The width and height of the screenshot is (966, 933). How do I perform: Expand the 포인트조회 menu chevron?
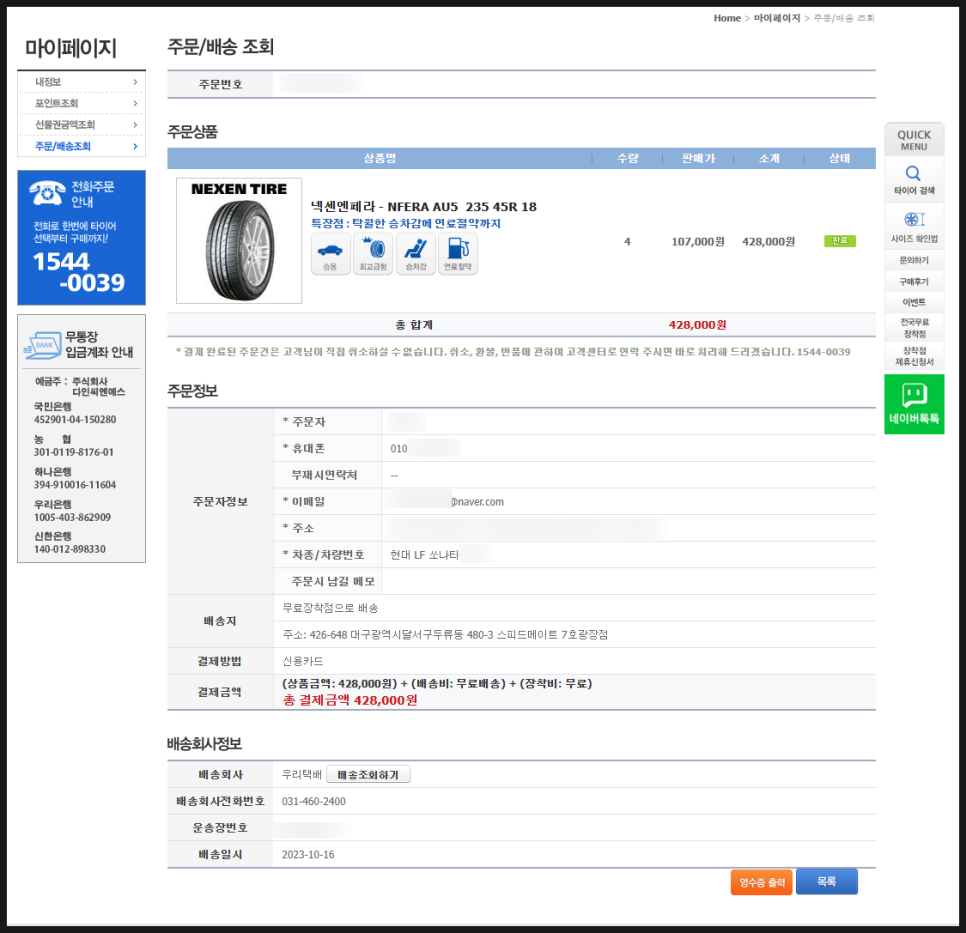(135, 104)
